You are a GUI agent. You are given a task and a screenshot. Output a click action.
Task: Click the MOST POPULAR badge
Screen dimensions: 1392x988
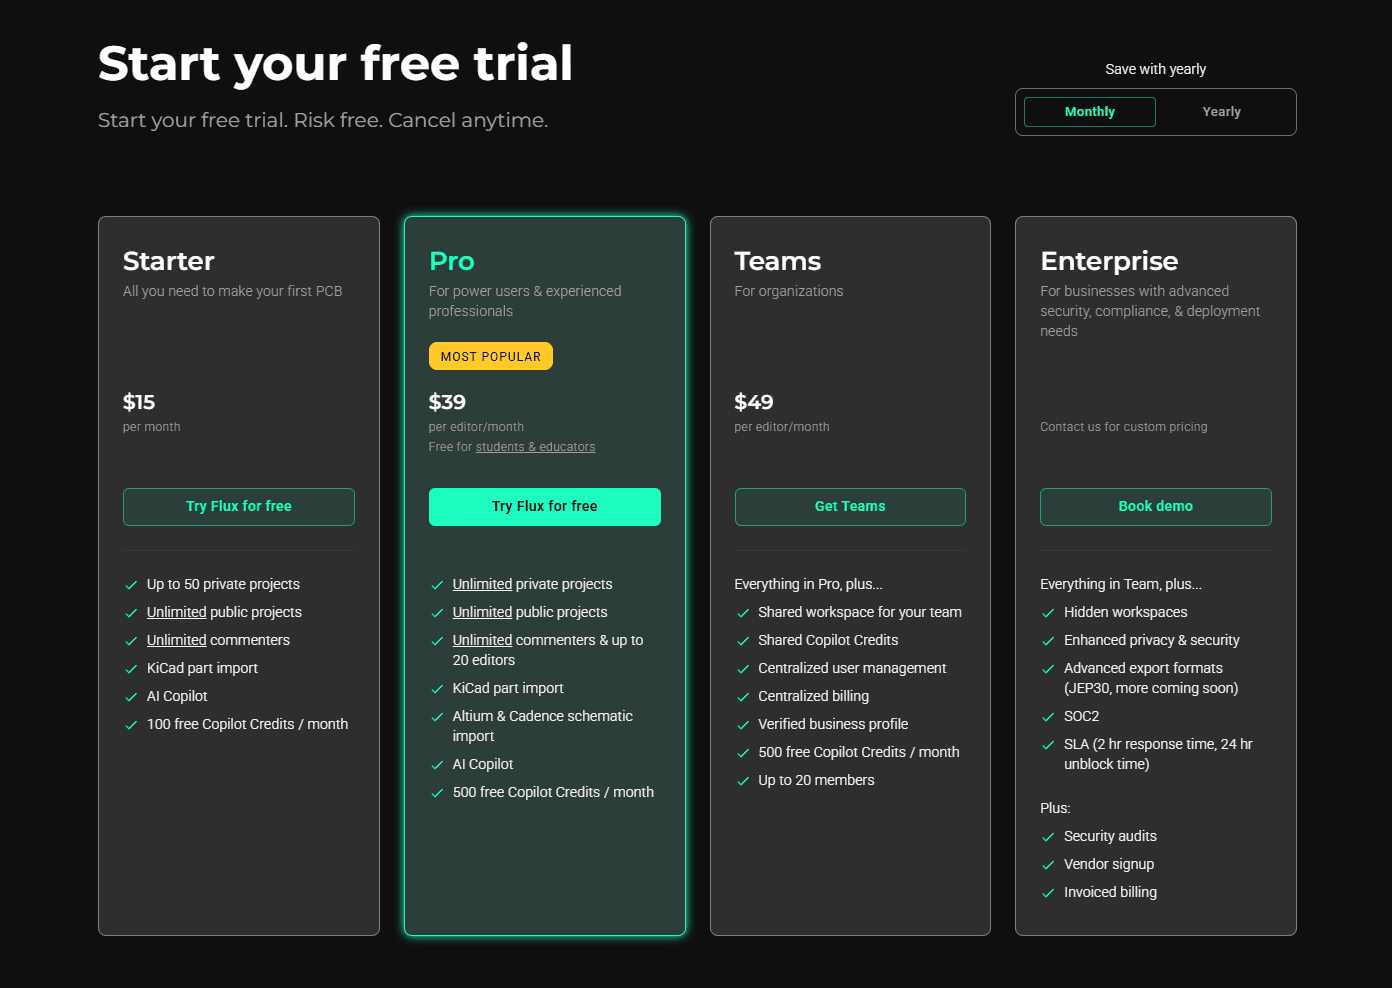[490, 357]
